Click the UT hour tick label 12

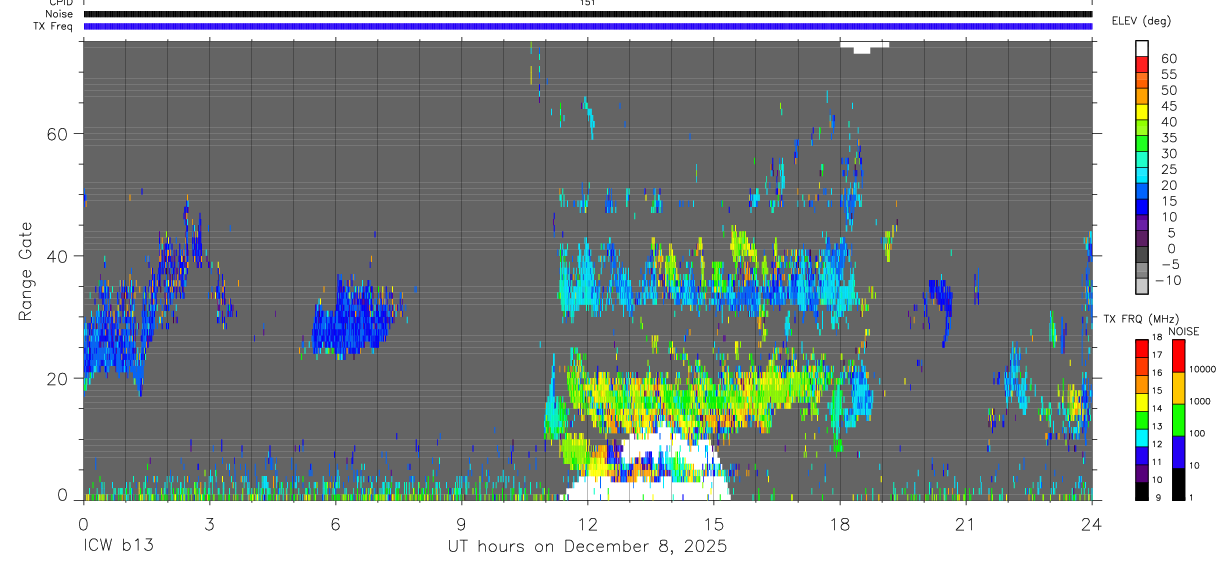coord(588,522)
